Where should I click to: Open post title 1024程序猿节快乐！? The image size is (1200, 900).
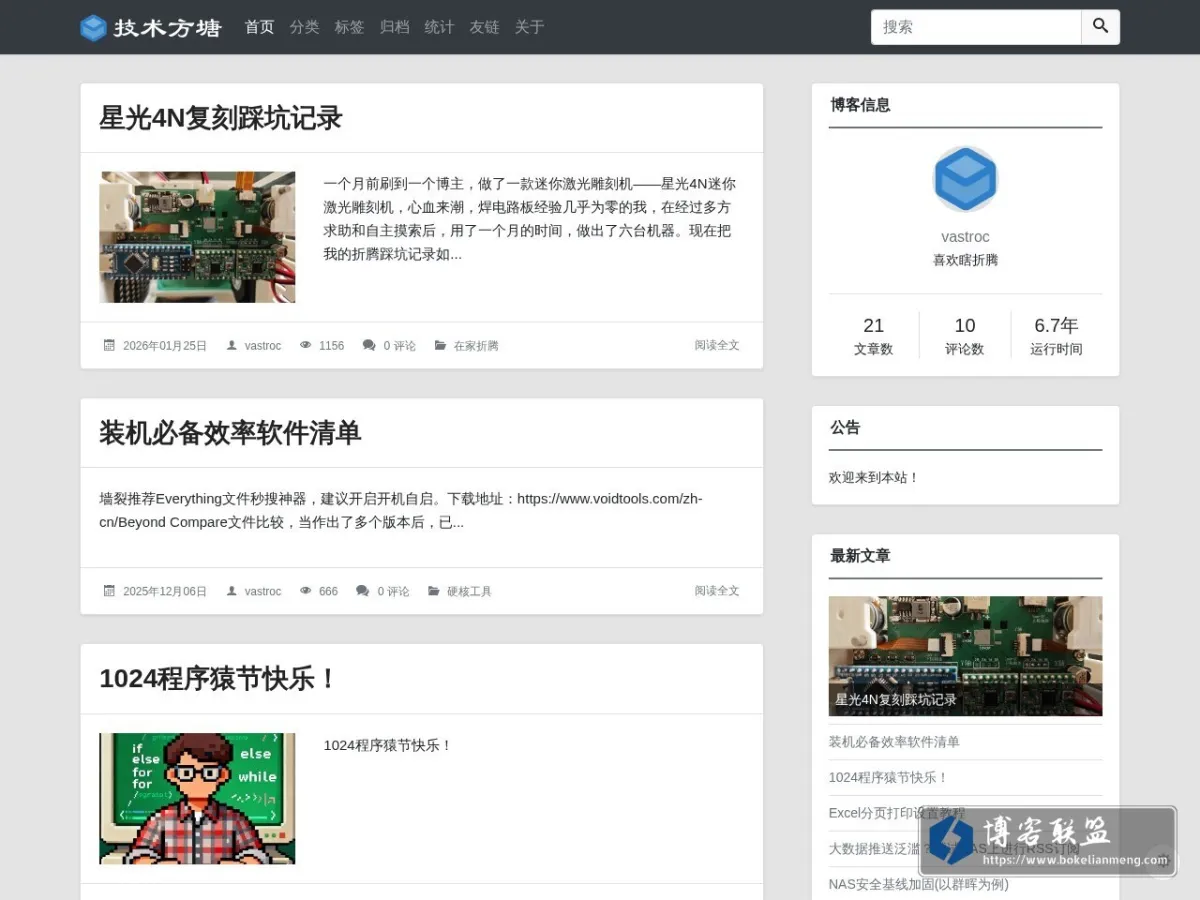point(219,679)
